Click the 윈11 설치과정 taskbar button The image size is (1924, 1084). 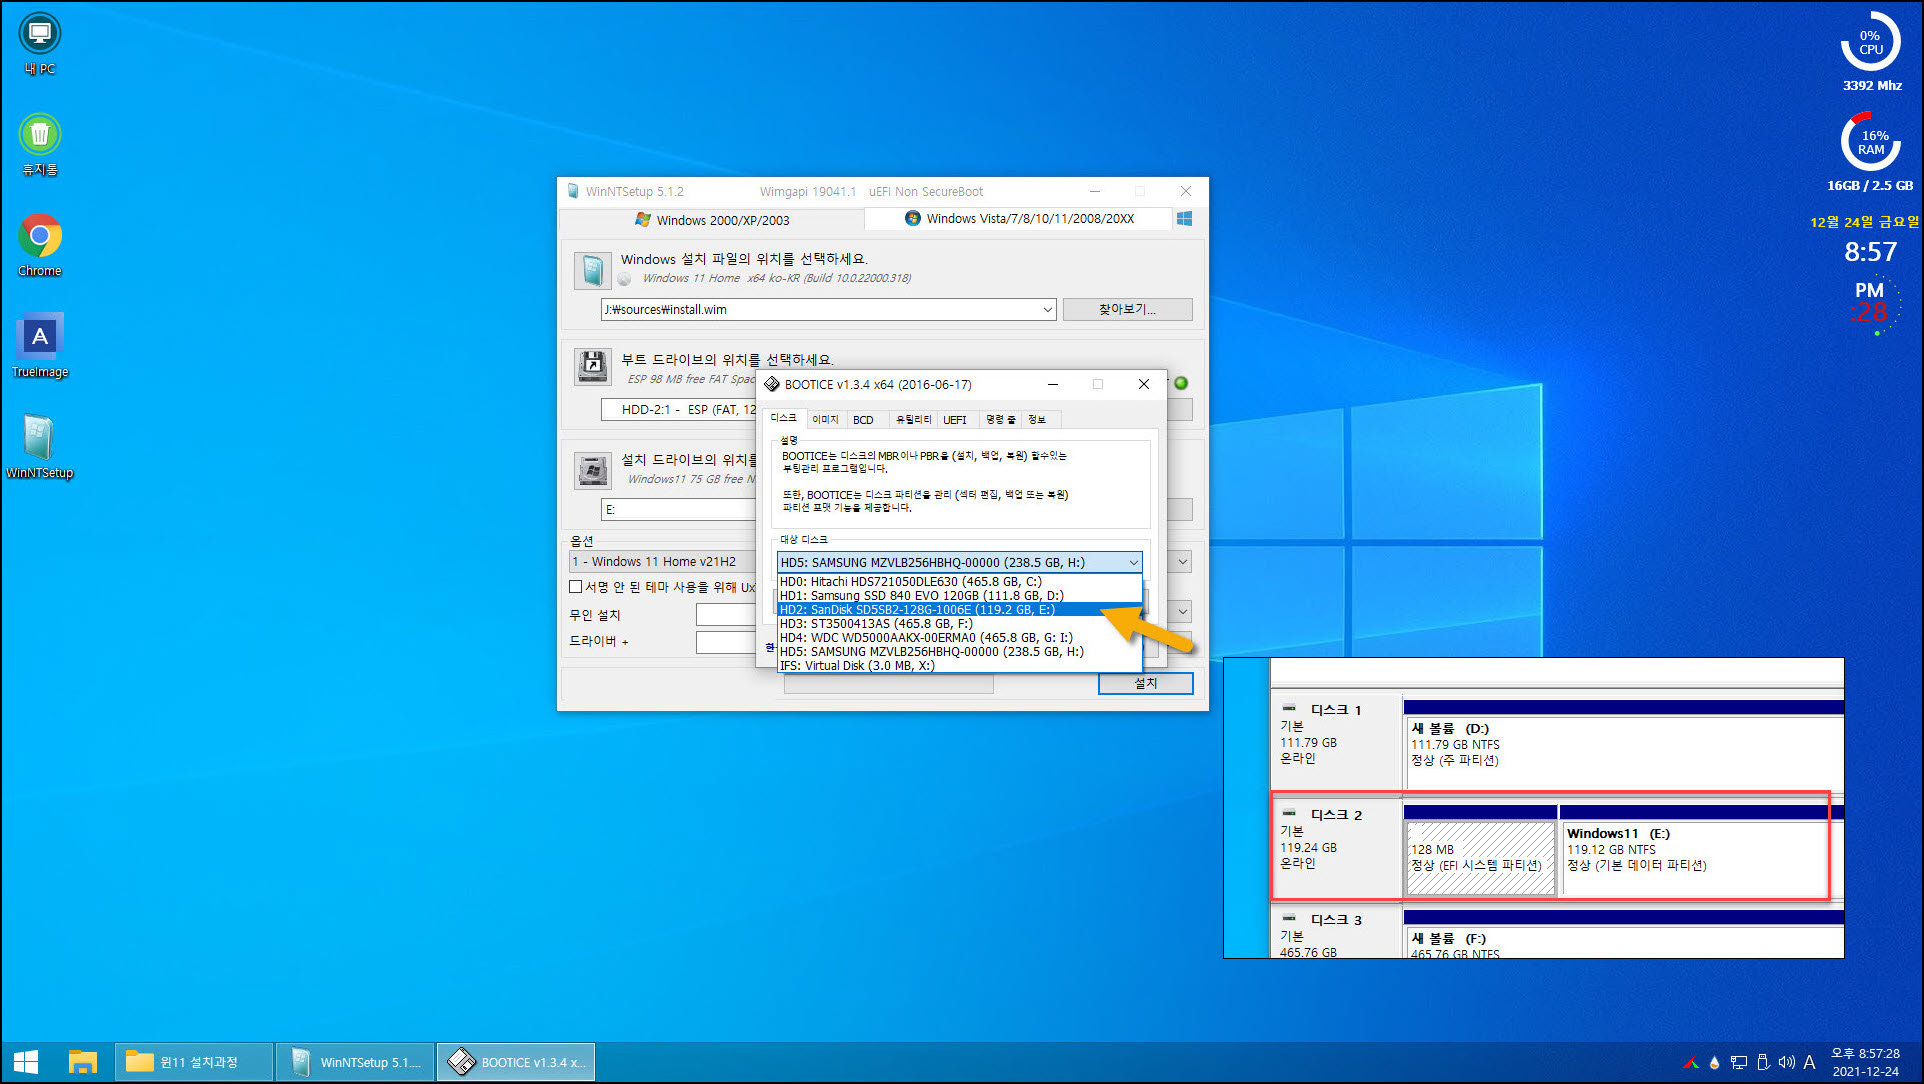(194, 1062)
